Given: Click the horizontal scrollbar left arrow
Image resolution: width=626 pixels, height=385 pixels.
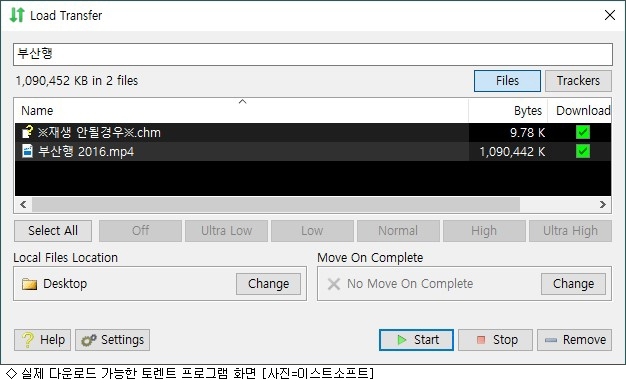Looking at the screenshot, I should [x=23, y=204].
